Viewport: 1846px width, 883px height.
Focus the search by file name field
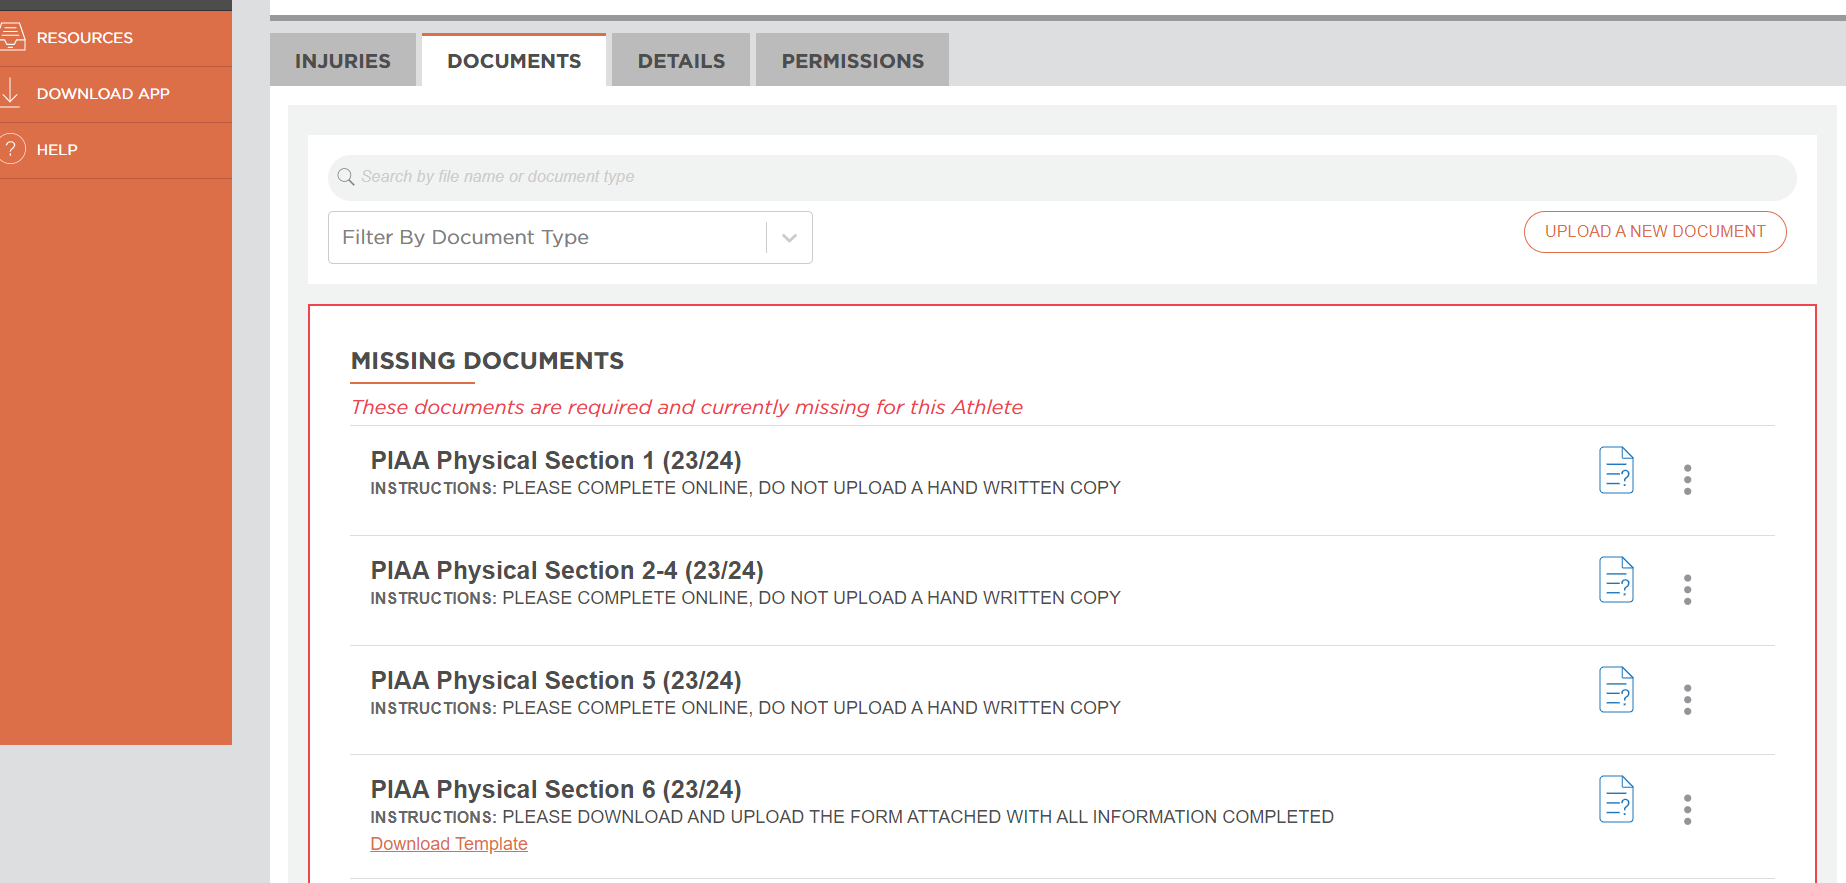[1062, 177]
